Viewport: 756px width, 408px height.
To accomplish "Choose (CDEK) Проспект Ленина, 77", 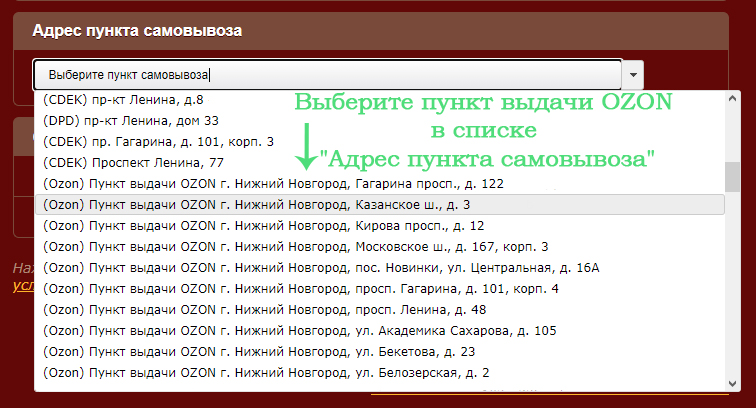I will tap(380, 163).
